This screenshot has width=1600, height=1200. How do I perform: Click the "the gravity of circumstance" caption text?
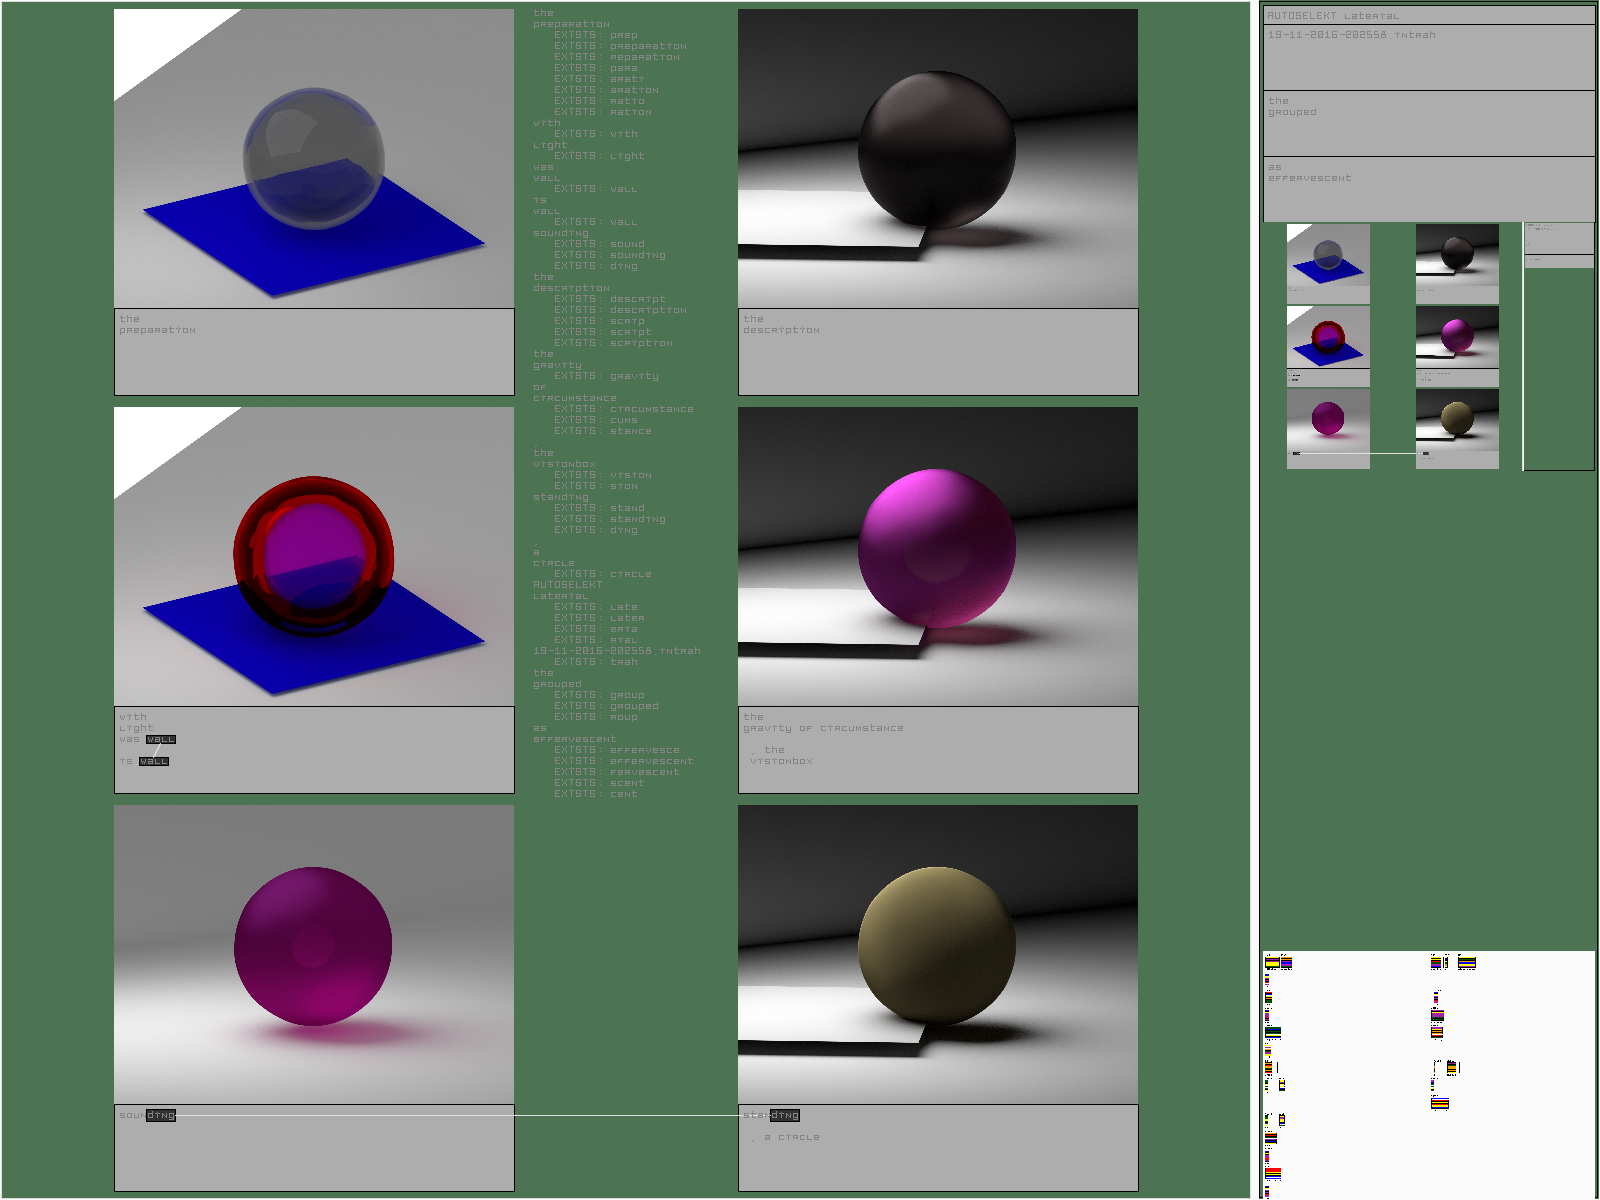[x=823, y=722]
